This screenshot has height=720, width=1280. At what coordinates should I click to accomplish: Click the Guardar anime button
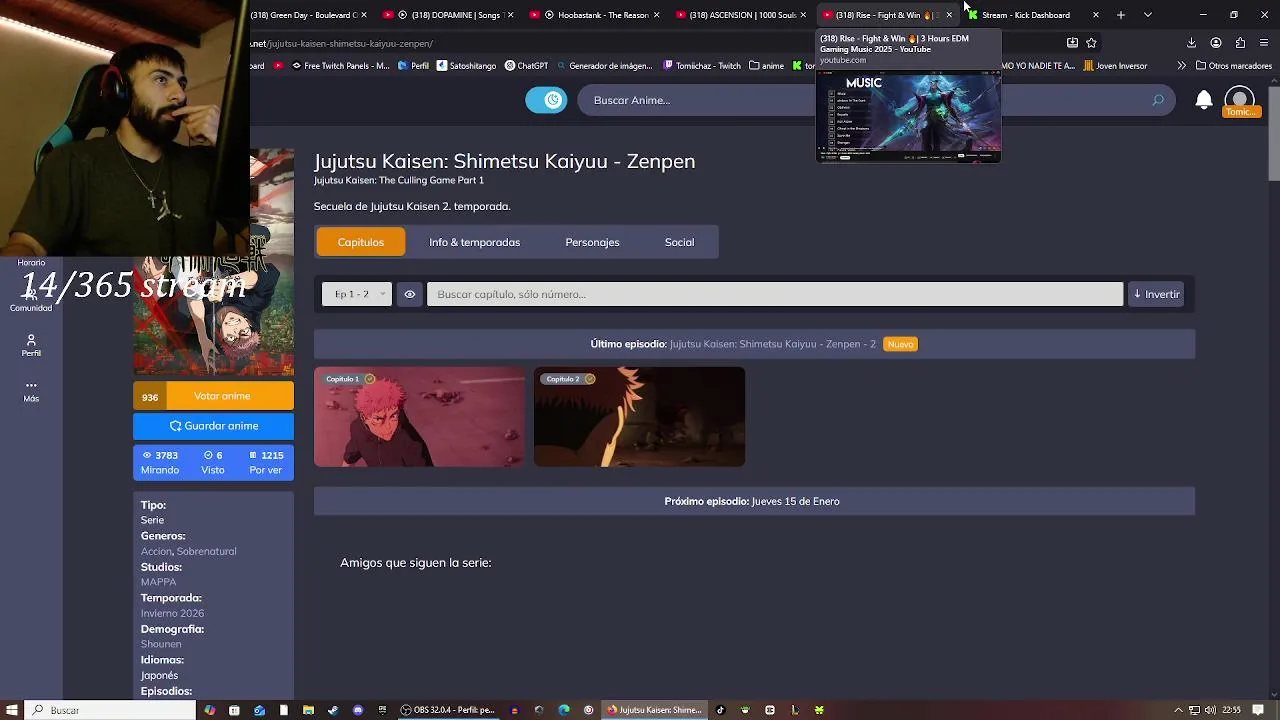(x=213, y=426)
